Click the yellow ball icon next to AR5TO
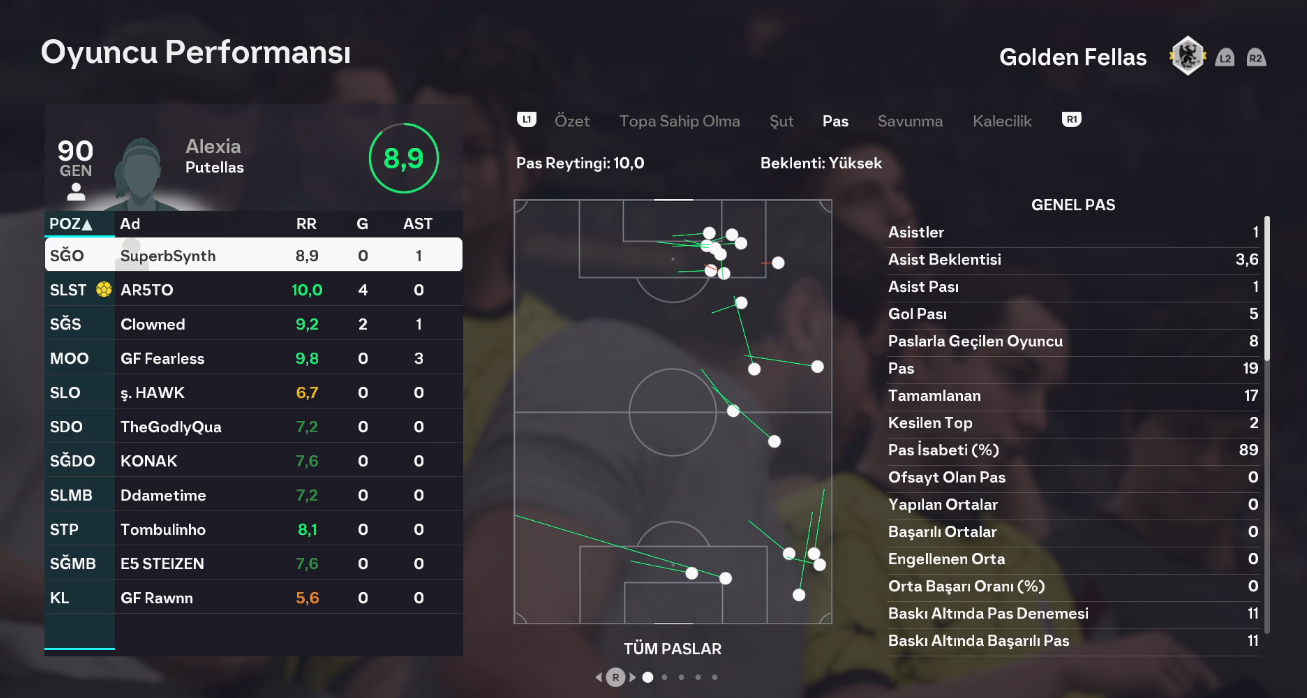Viewport: 1307px width, 698px height. pos(103,290)
